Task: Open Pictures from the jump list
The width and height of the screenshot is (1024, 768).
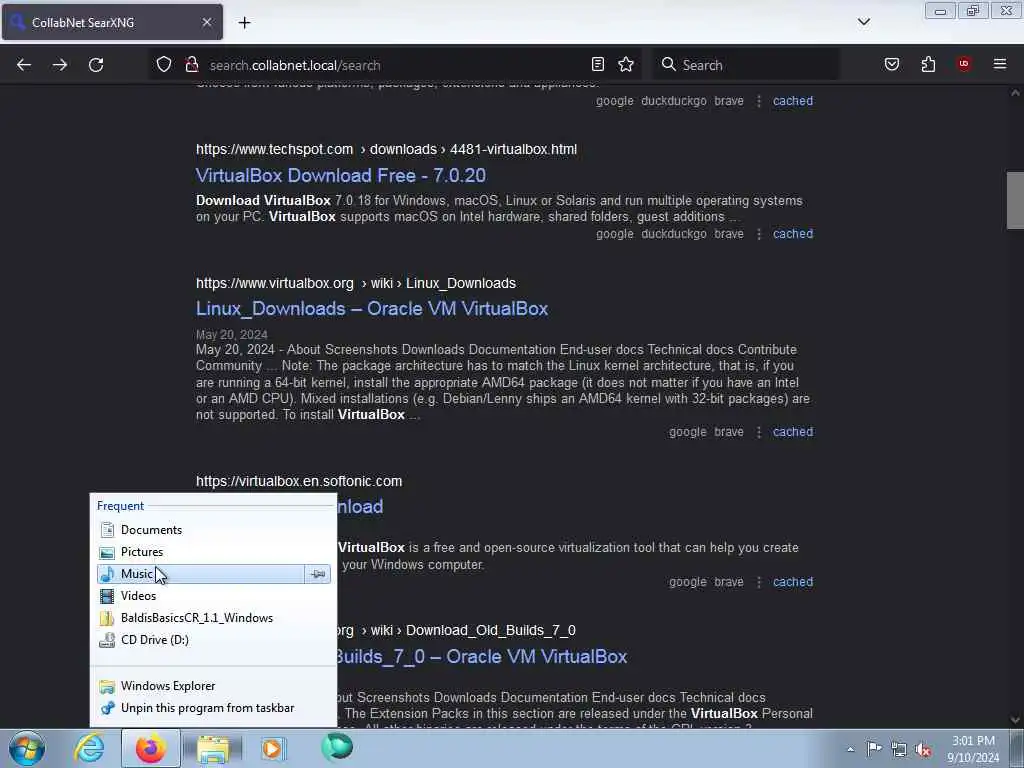Action: click(213, 552)
